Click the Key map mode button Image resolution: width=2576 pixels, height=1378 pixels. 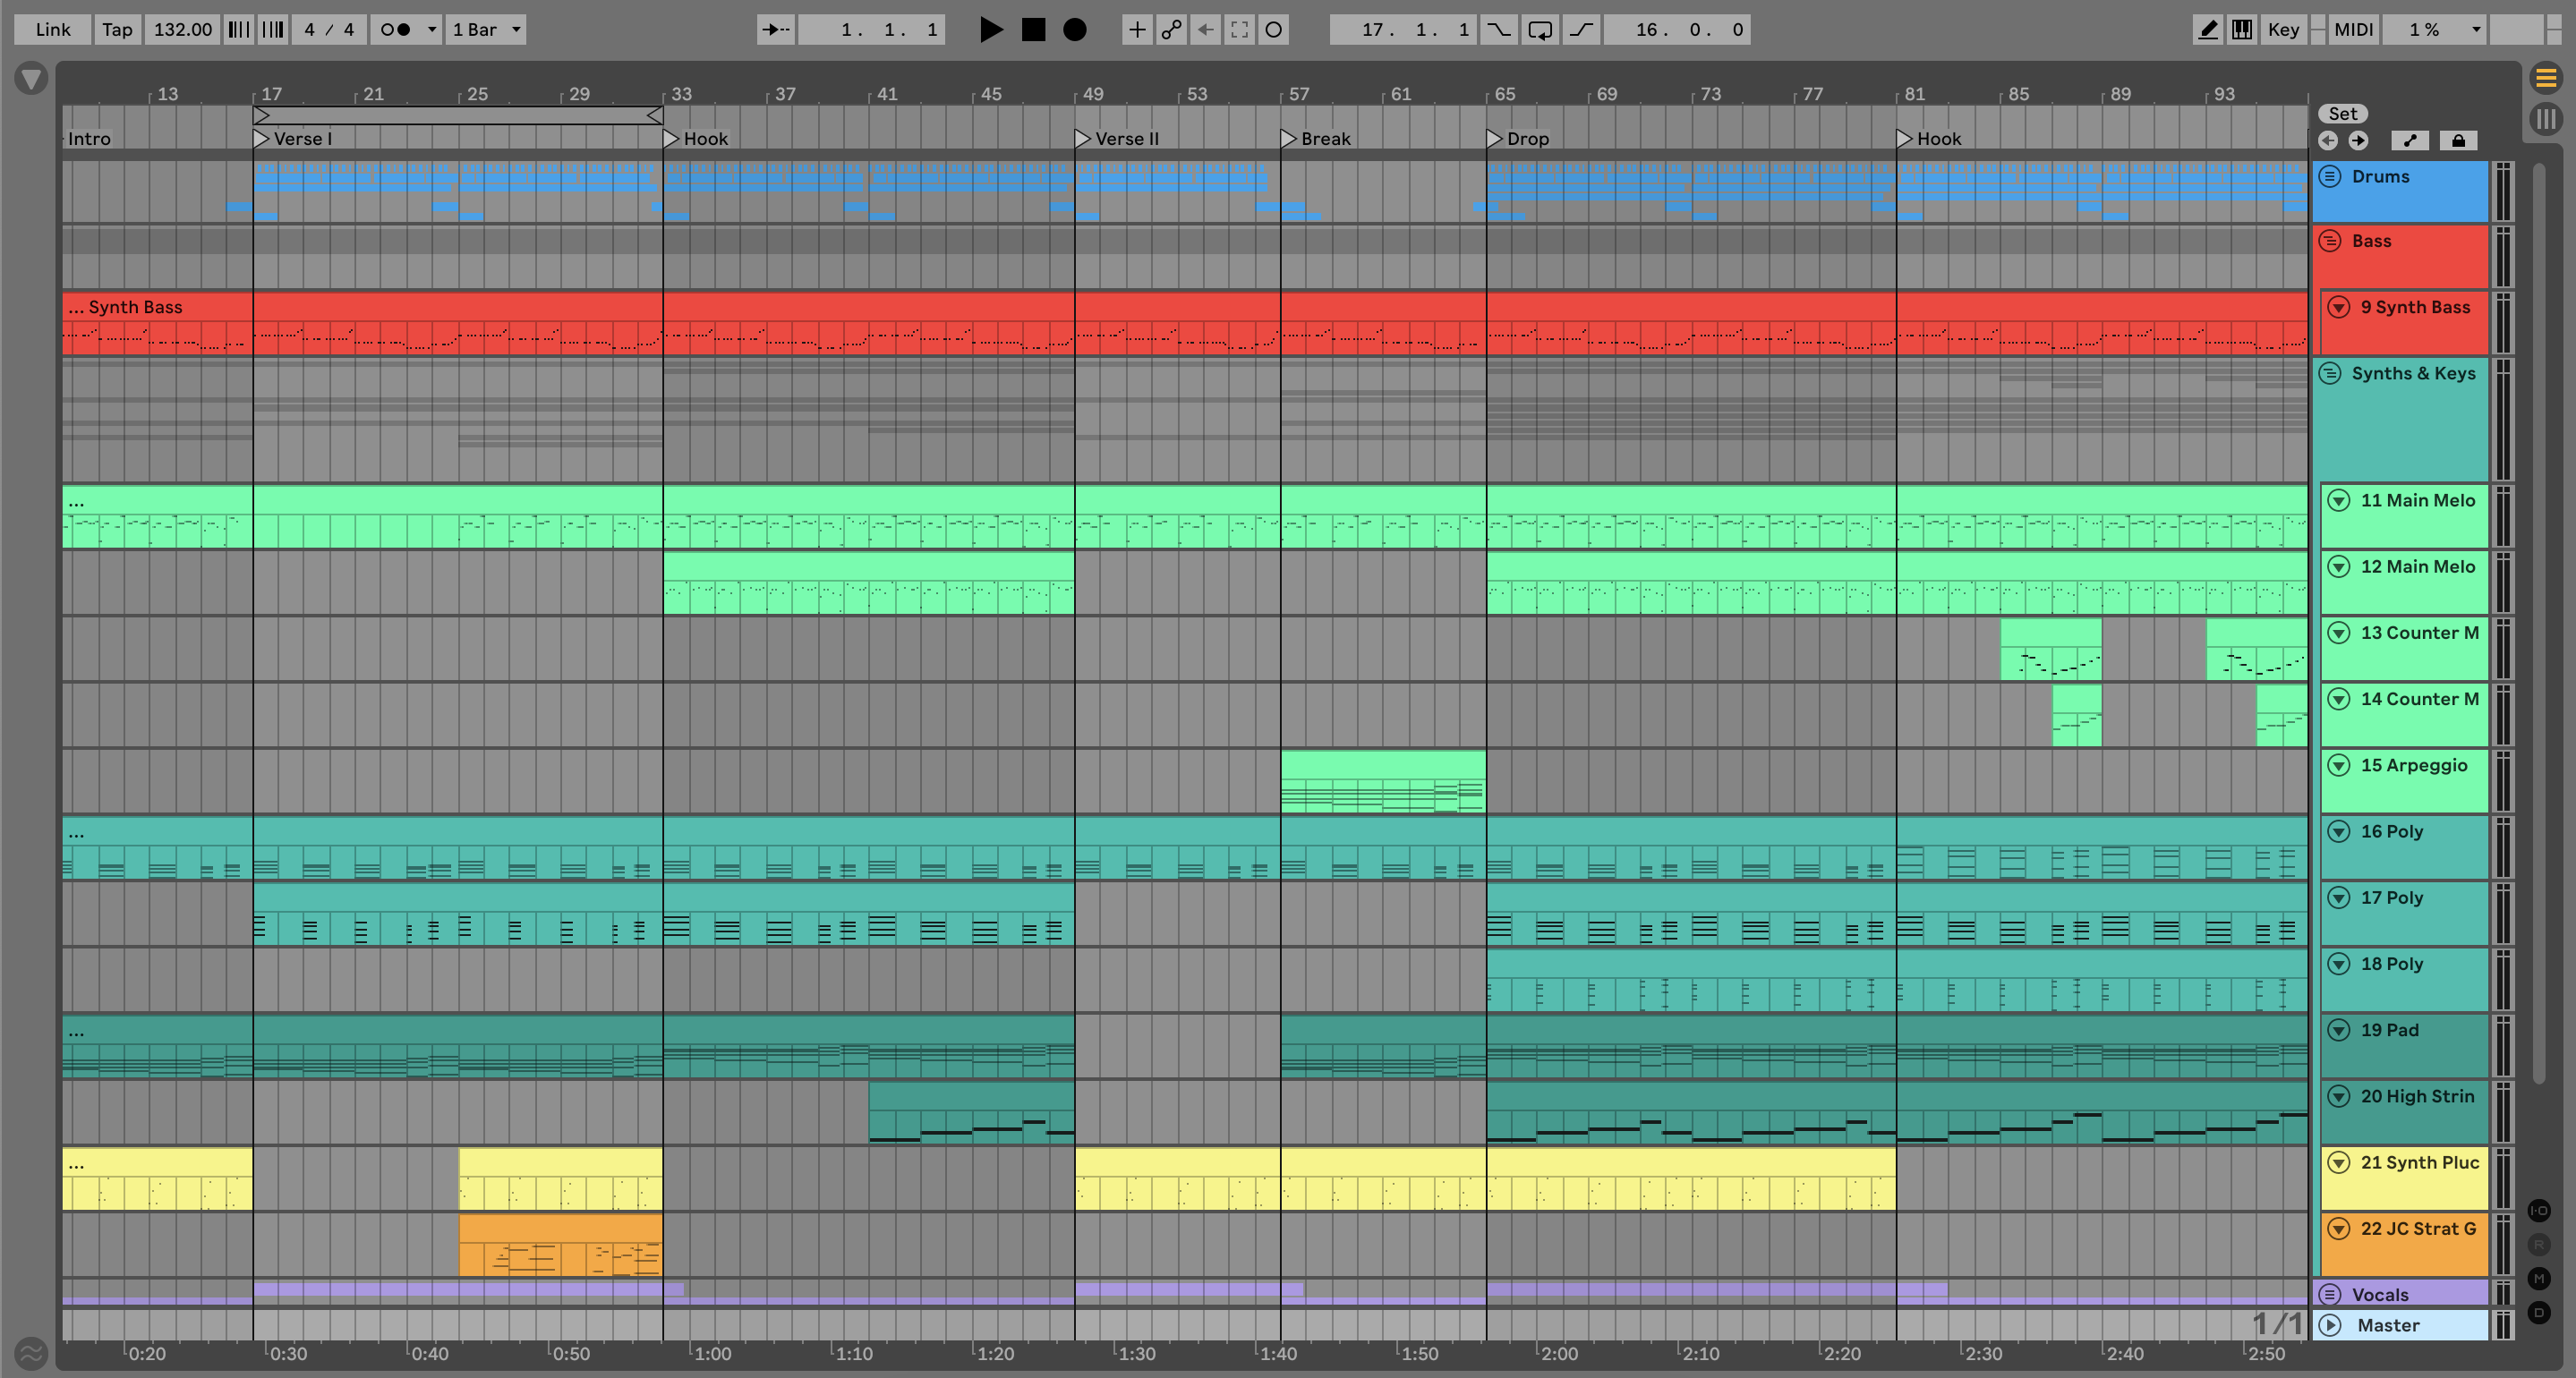point(2283,30)
